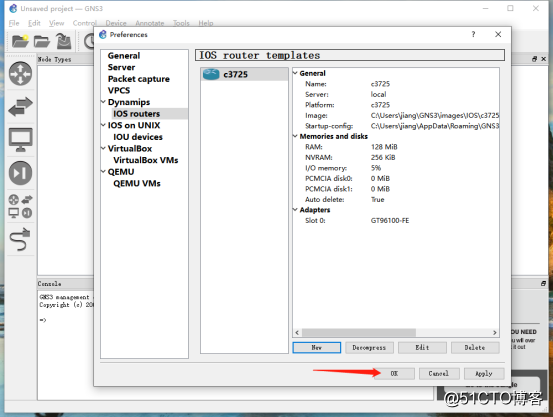Viewport: 553px width, 417px height.
Task: Browse all devices sidebar icon
Action: [20, 206]
